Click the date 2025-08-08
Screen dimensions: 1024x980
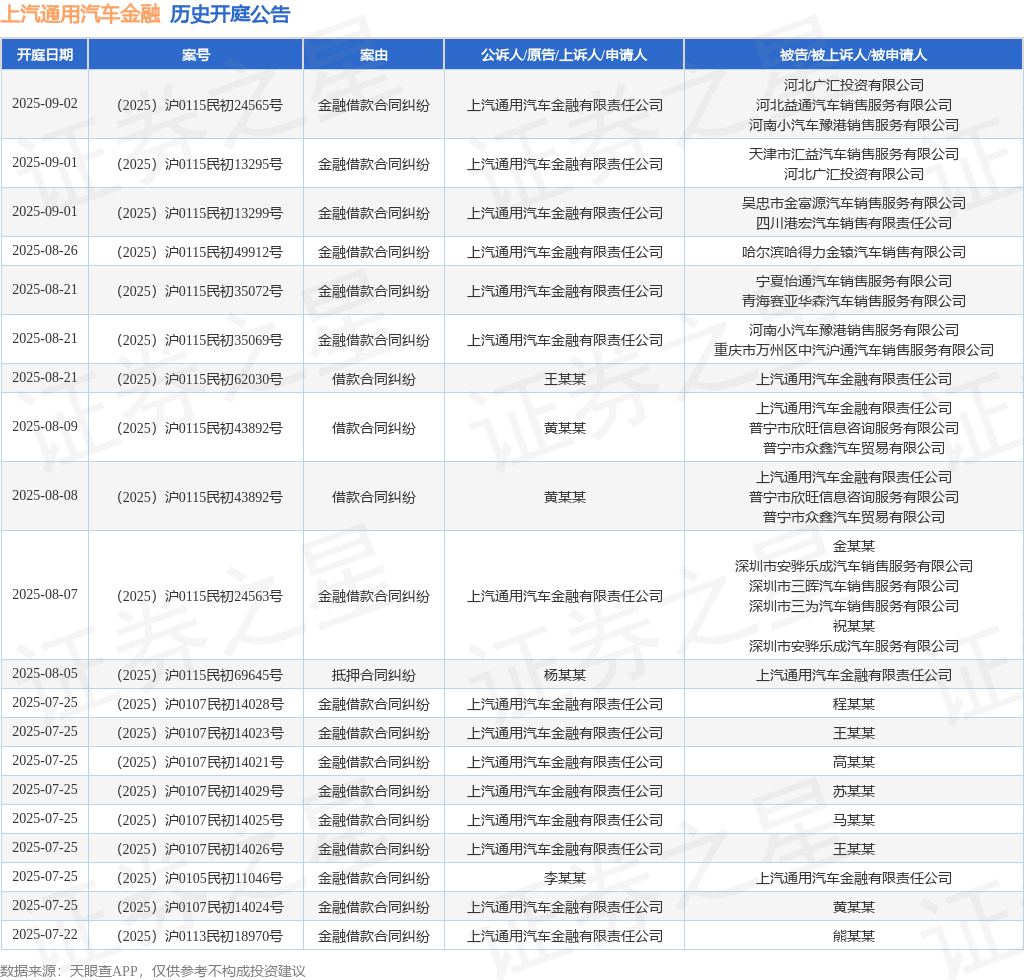[44, 496]
